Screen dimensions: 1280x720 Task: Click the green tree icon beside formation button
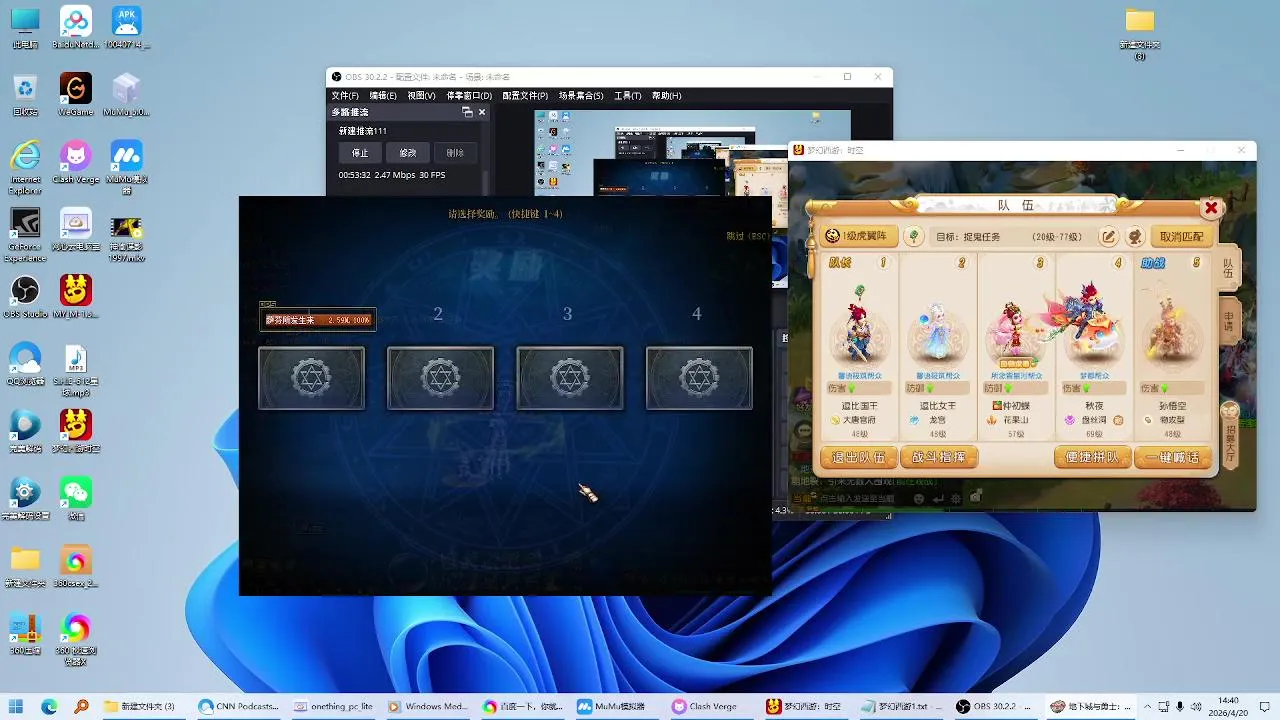point(914,236)
